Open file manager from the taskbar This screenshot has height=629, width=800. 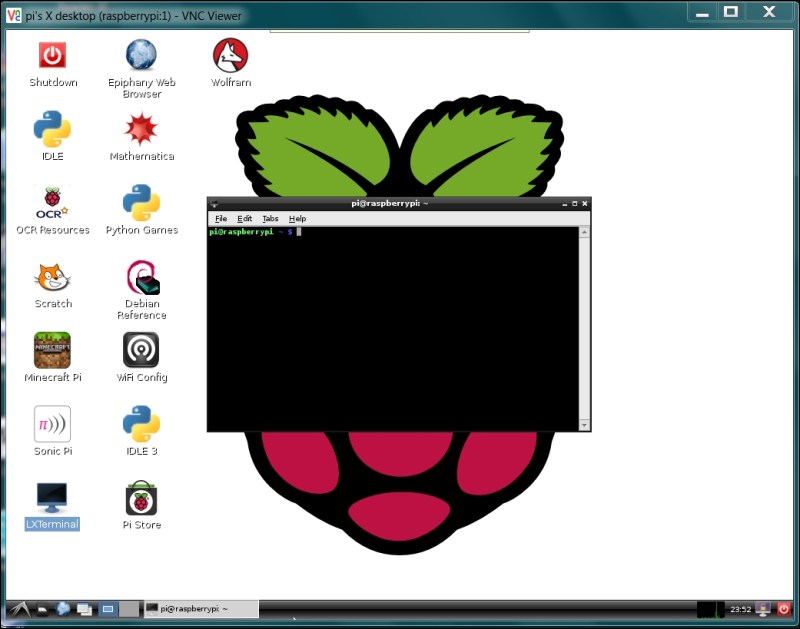pos(43,609)
